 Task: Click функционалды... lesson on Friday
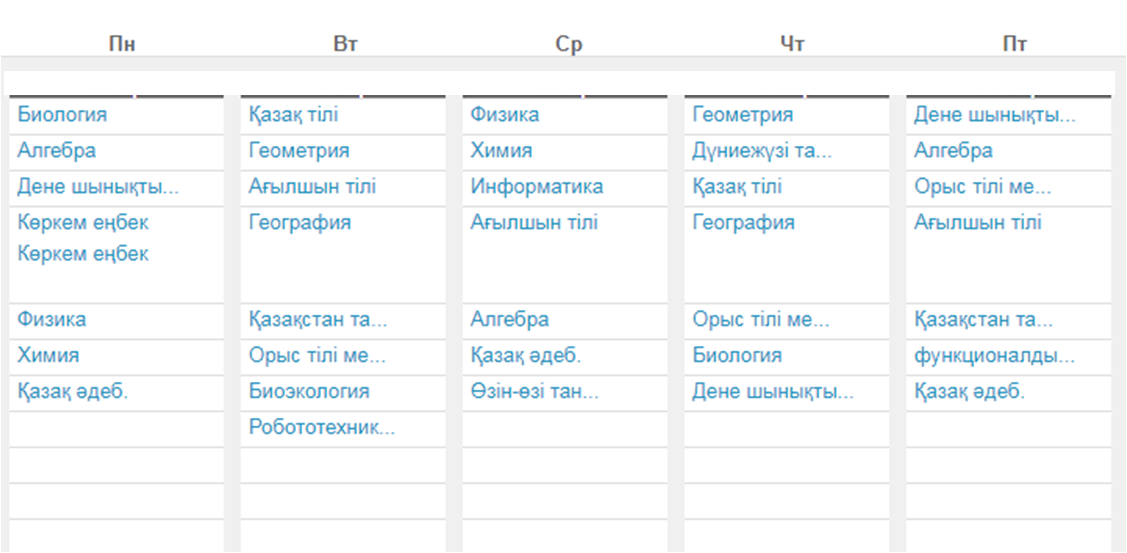(995, 356)
